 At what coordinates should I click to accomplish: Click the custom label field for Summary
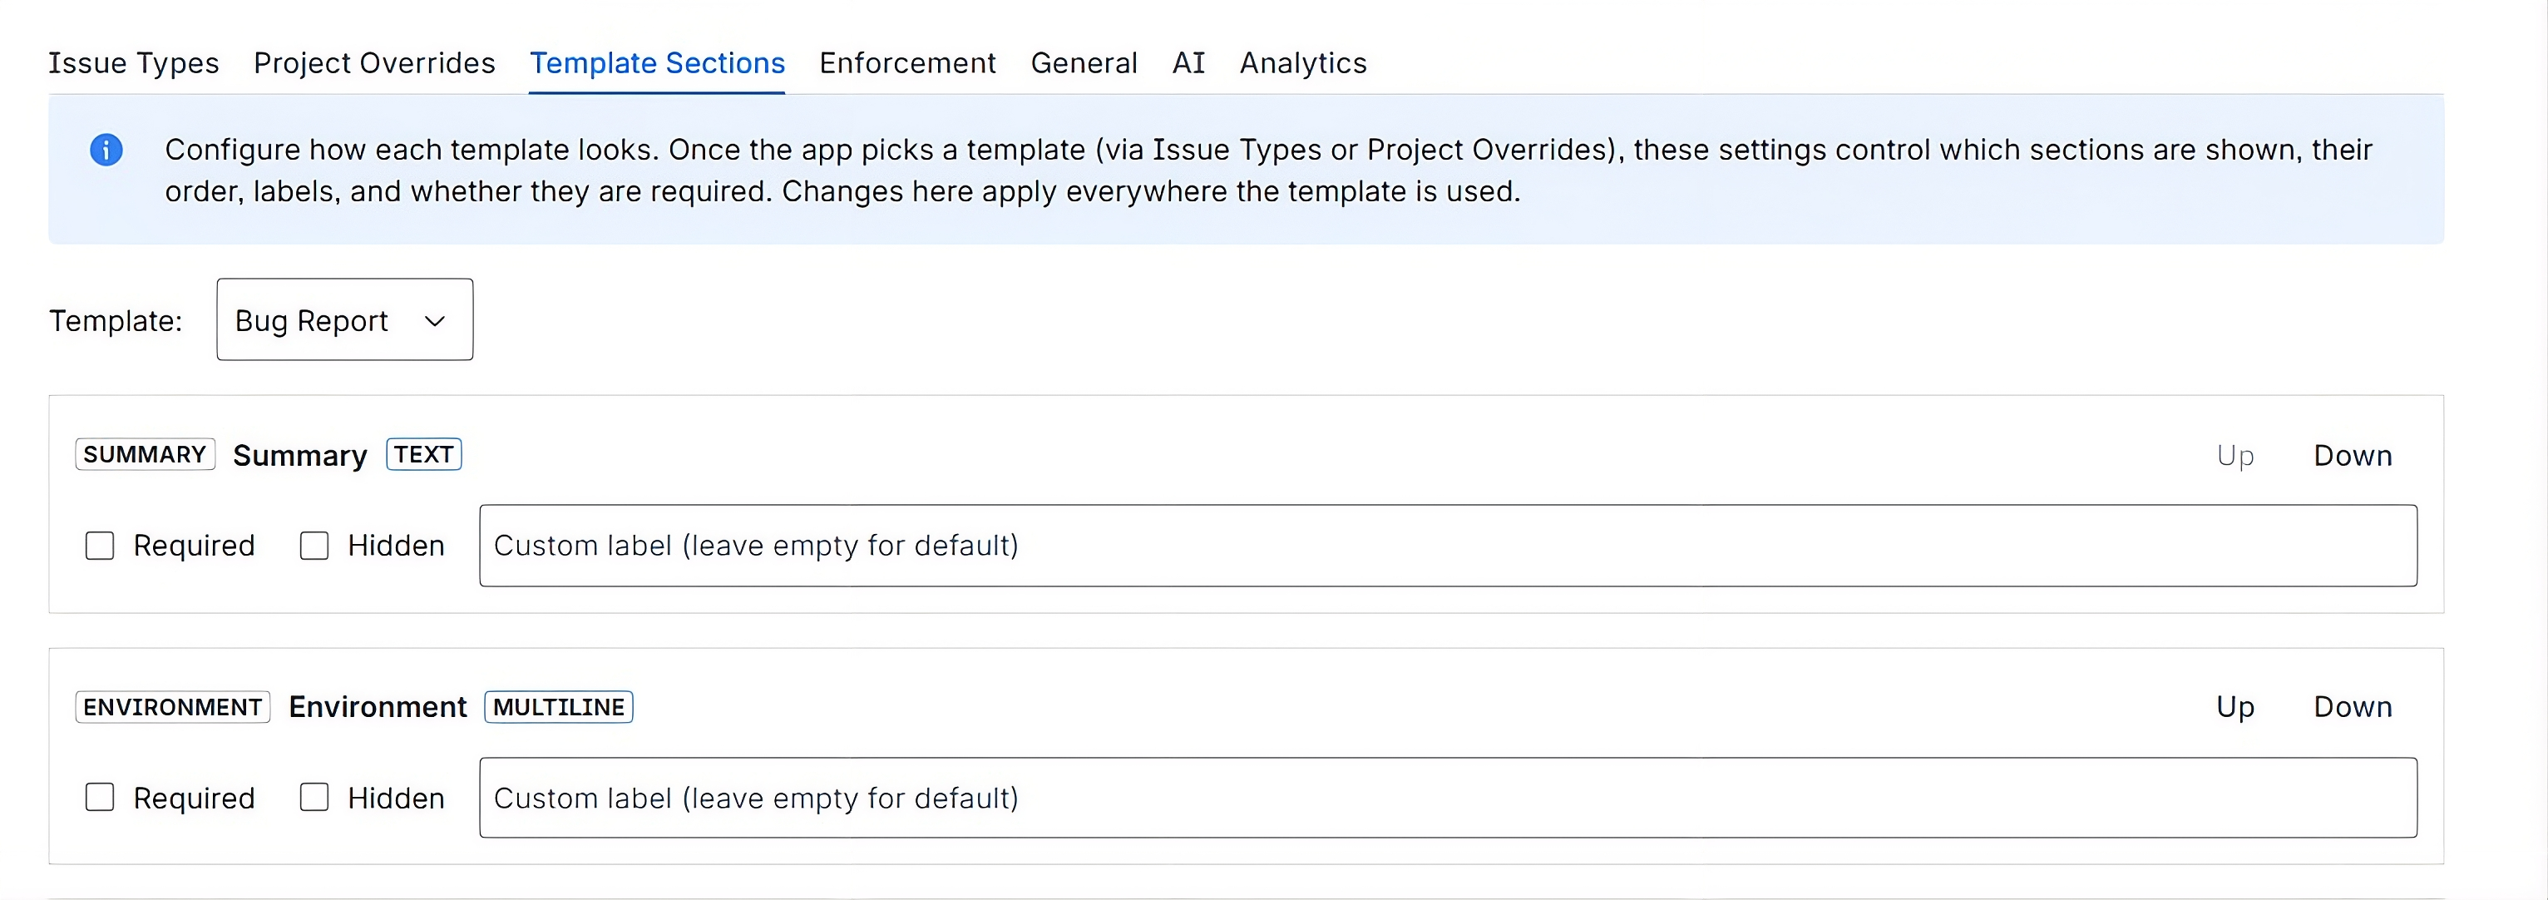pyautogui.click(x=1446, y=546)
